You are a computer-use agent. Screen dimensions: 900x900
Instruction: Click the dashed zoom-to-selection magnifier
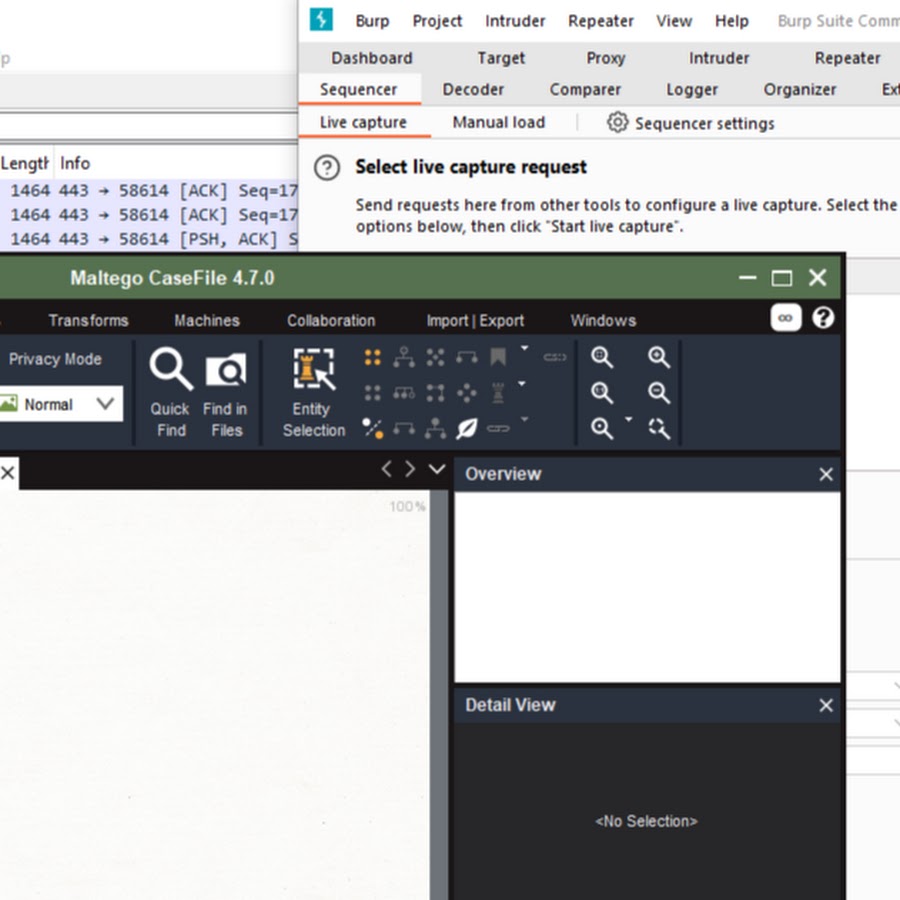tap(658, 428)
